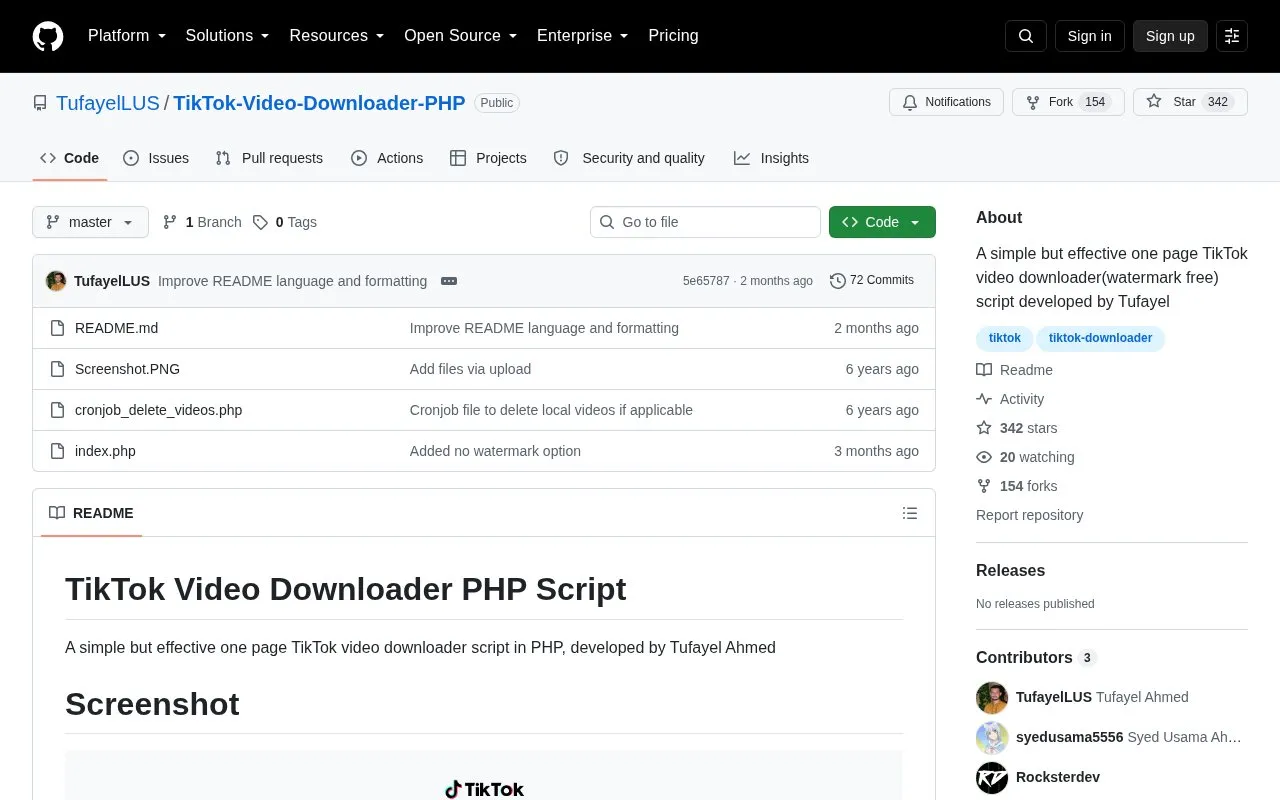
Task: Open the syedusama5556 contributor avatar
Action: [992, 737]
